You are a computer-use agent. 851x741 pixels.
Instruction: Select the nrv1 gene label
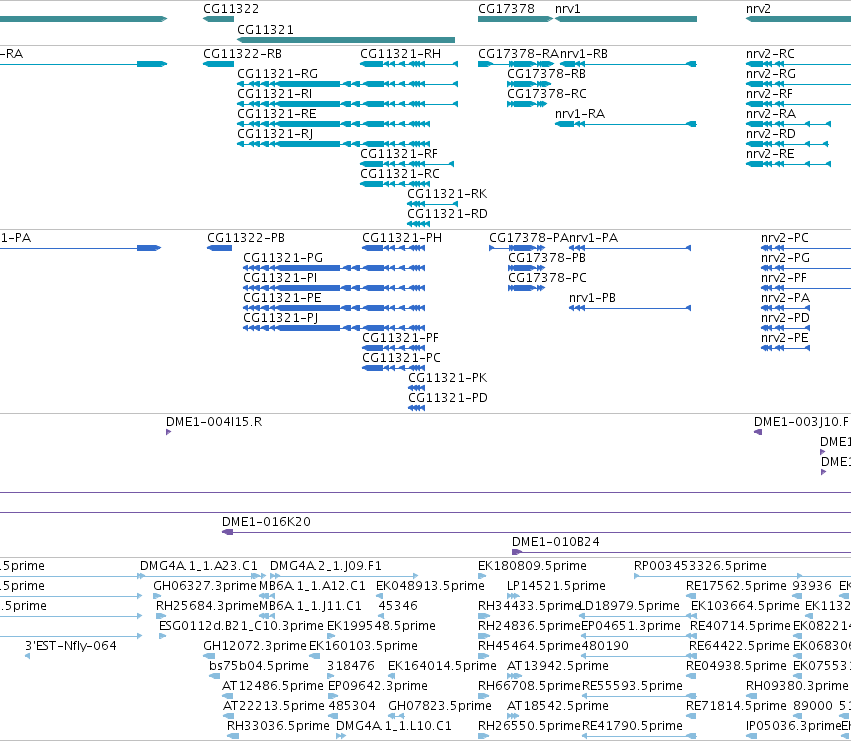567,9
